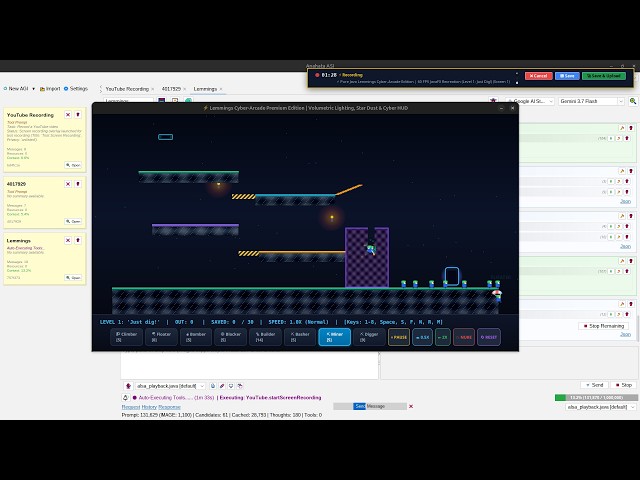The image size is (640, 480).
Task: Click Stop Remaining button
Action: pyautogui.click(x=604, y=326)
